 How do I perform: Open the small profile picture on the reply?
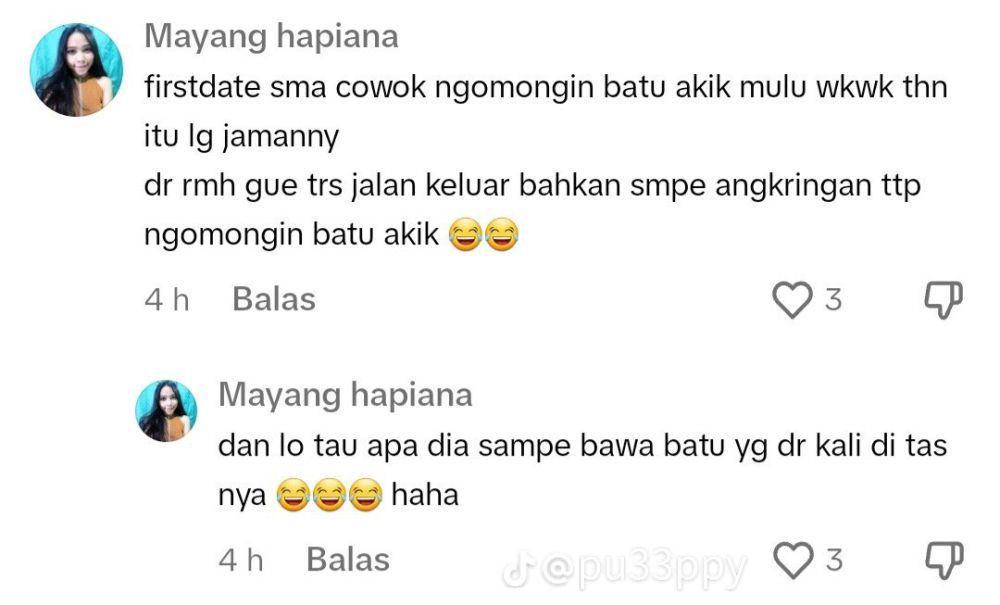click(x=166, y=411)
